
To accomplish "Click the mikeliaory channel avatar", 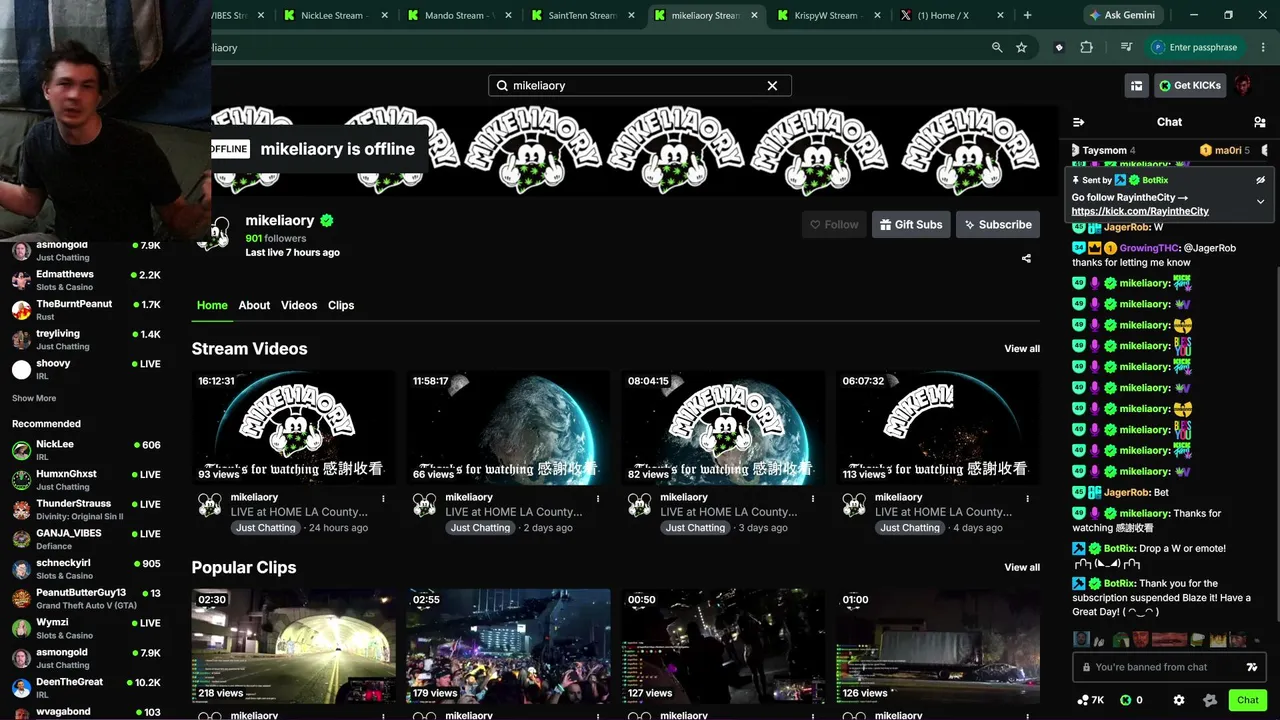I will click(213, 234).
